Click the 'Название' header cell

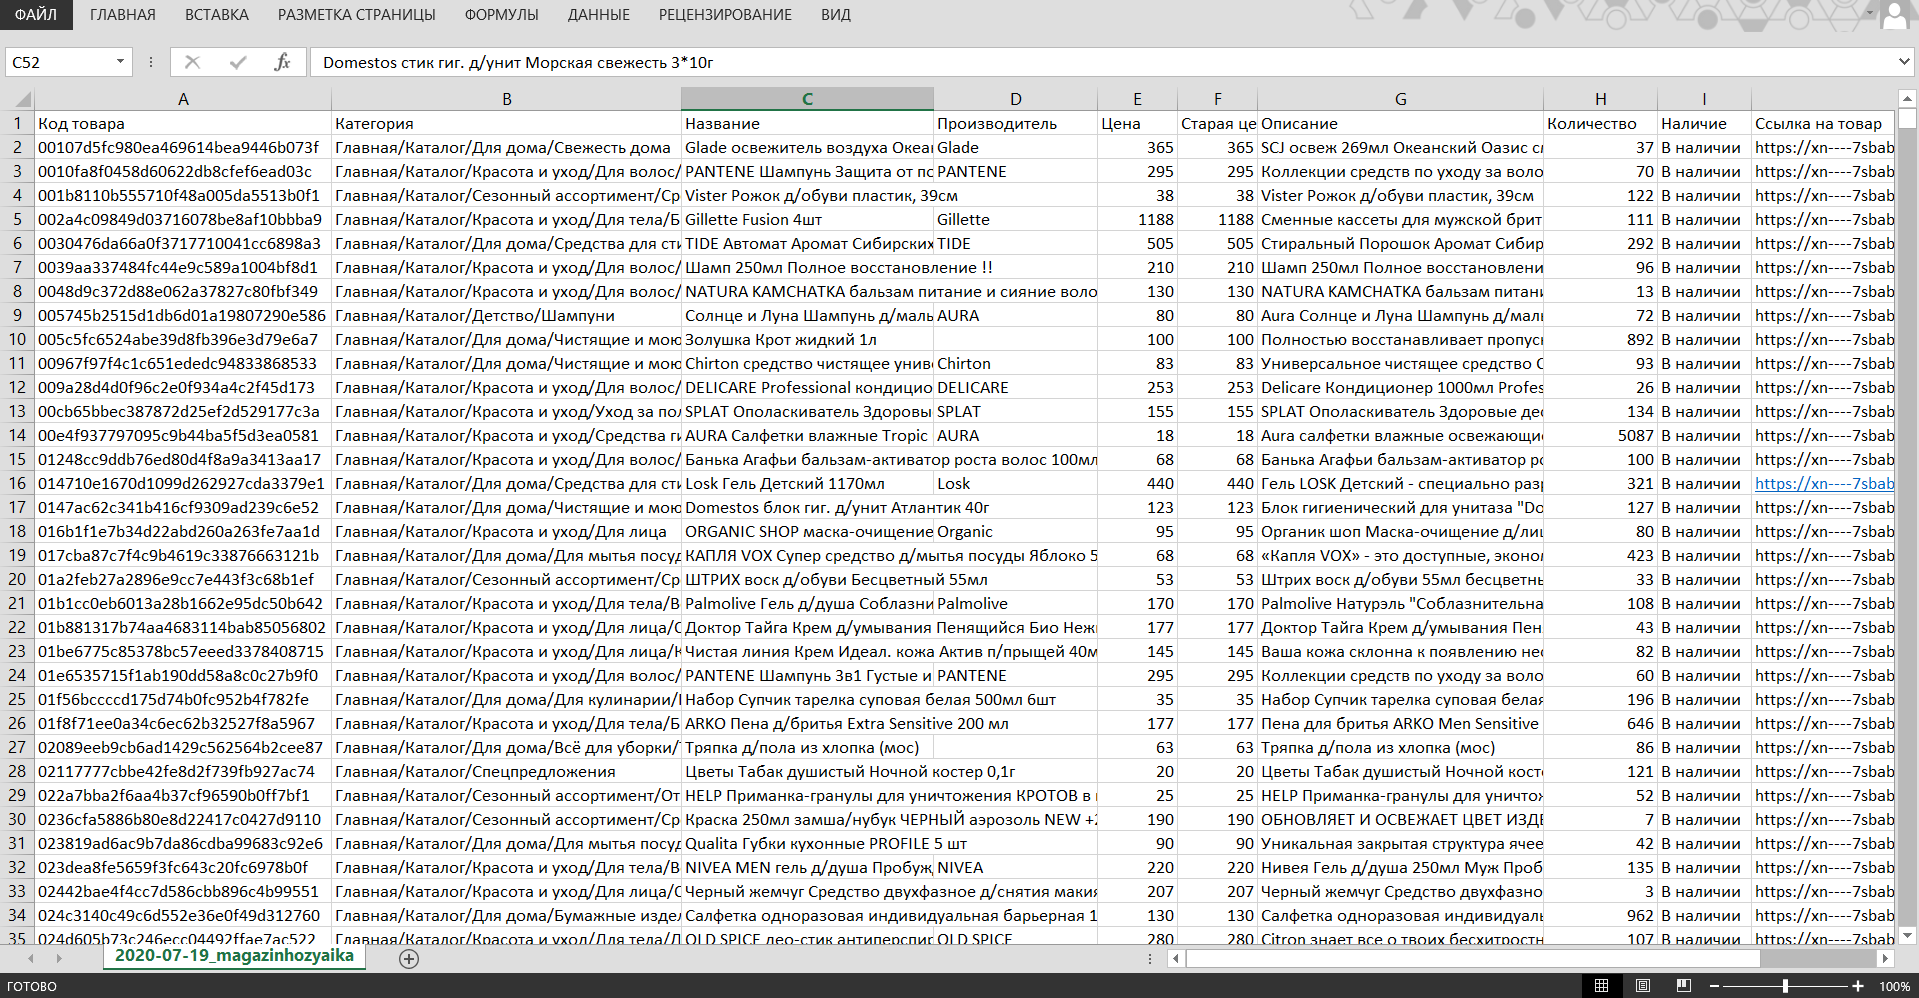(807, 124)
